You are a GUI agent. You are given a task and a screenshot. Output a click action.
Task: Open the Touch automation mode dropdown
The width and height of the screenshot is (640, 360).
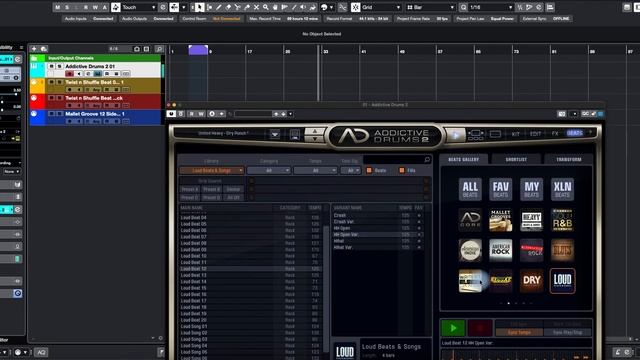(139, 7)
